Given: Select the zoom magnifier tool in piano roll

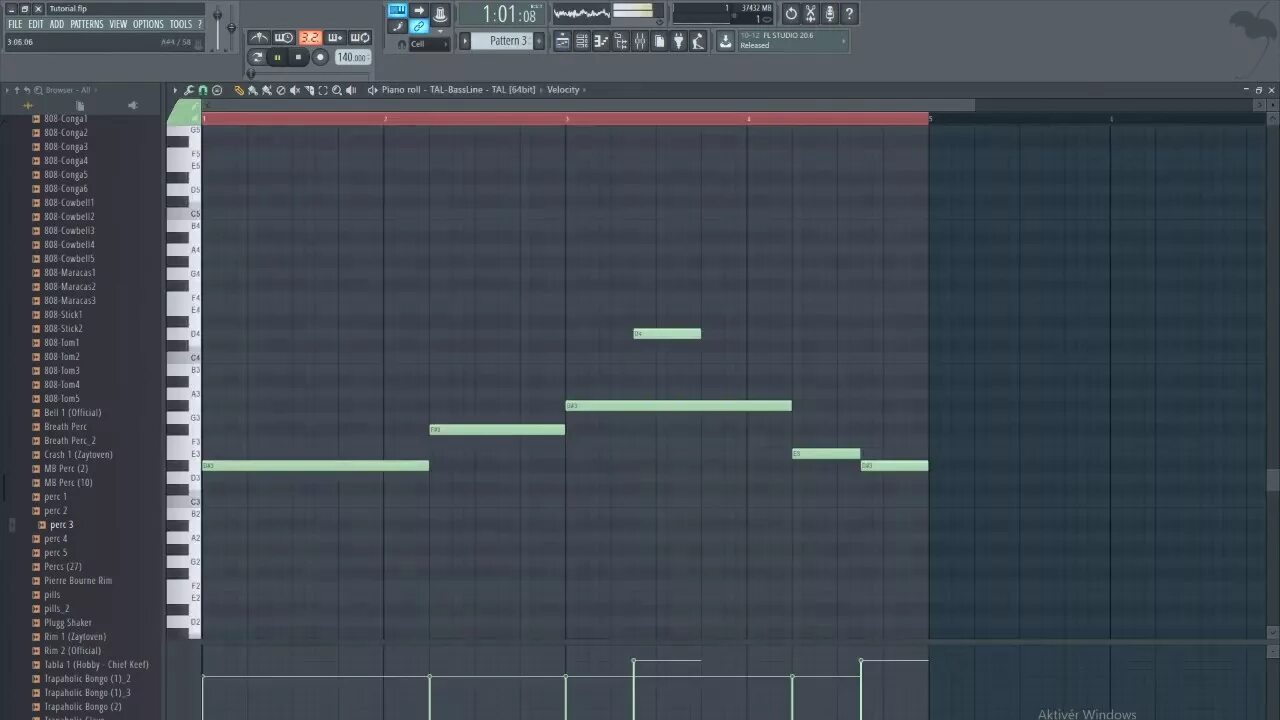Looking at the screenshot, I should [x=337, y=90].
